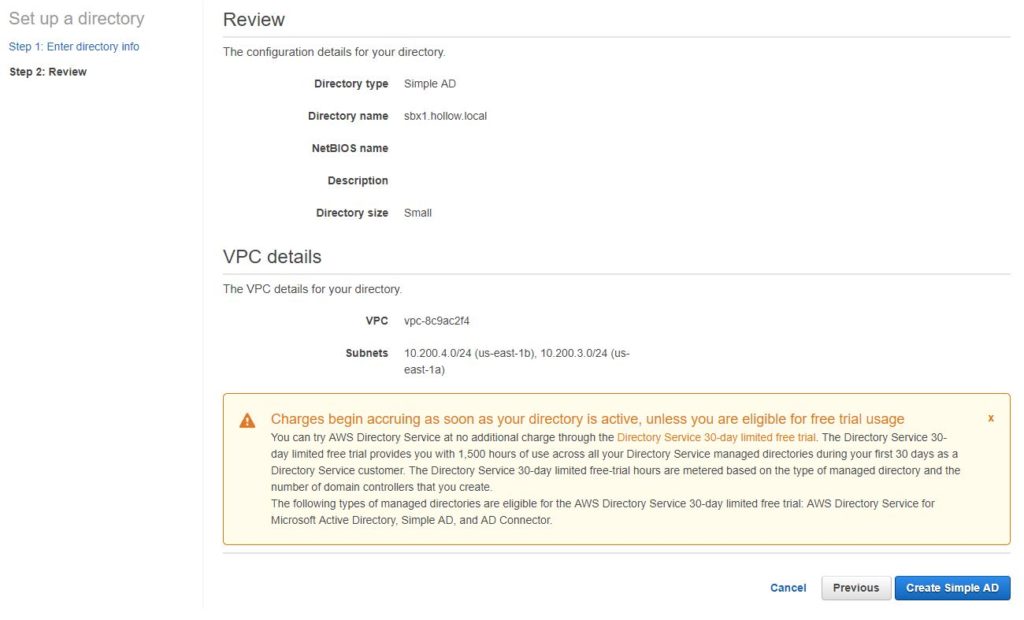Dismiss the charges warning with the x
The image size is (1024, 620).
[990, 418]
